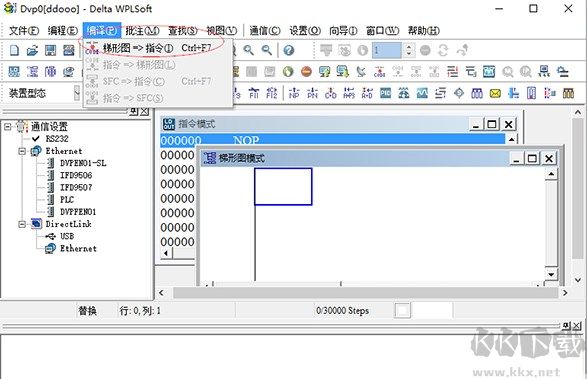The width and height of the screenshot is (587, 379).
Task: Click the orange STOP circle icon
Action: point(306,72)
